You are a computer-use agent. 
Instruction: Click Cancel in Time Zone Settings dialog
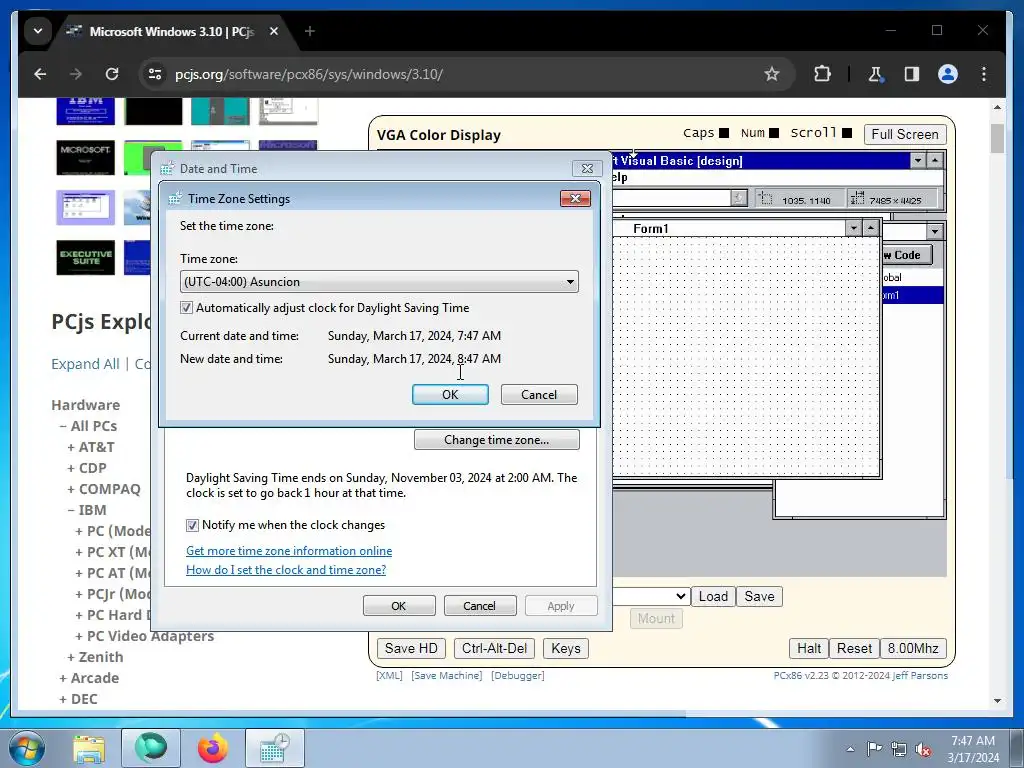(539, 394)
